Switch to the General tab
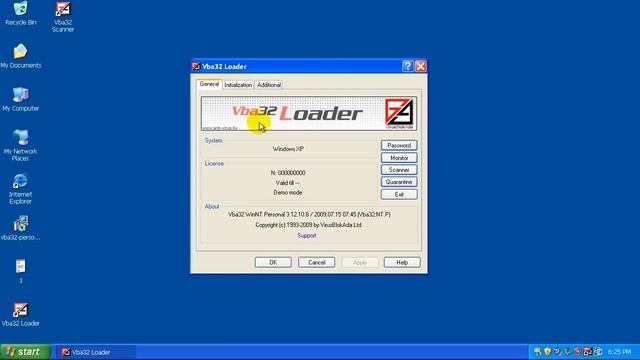 (x=209, y=84)
